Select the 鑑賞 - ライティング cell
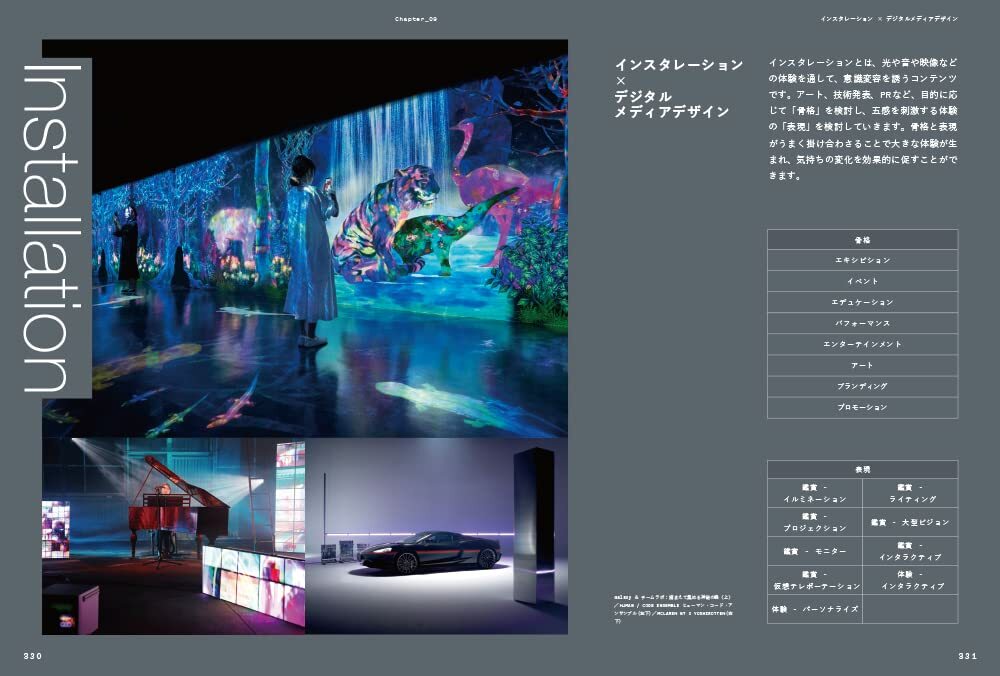The image size is (1000, 676). 910,493
